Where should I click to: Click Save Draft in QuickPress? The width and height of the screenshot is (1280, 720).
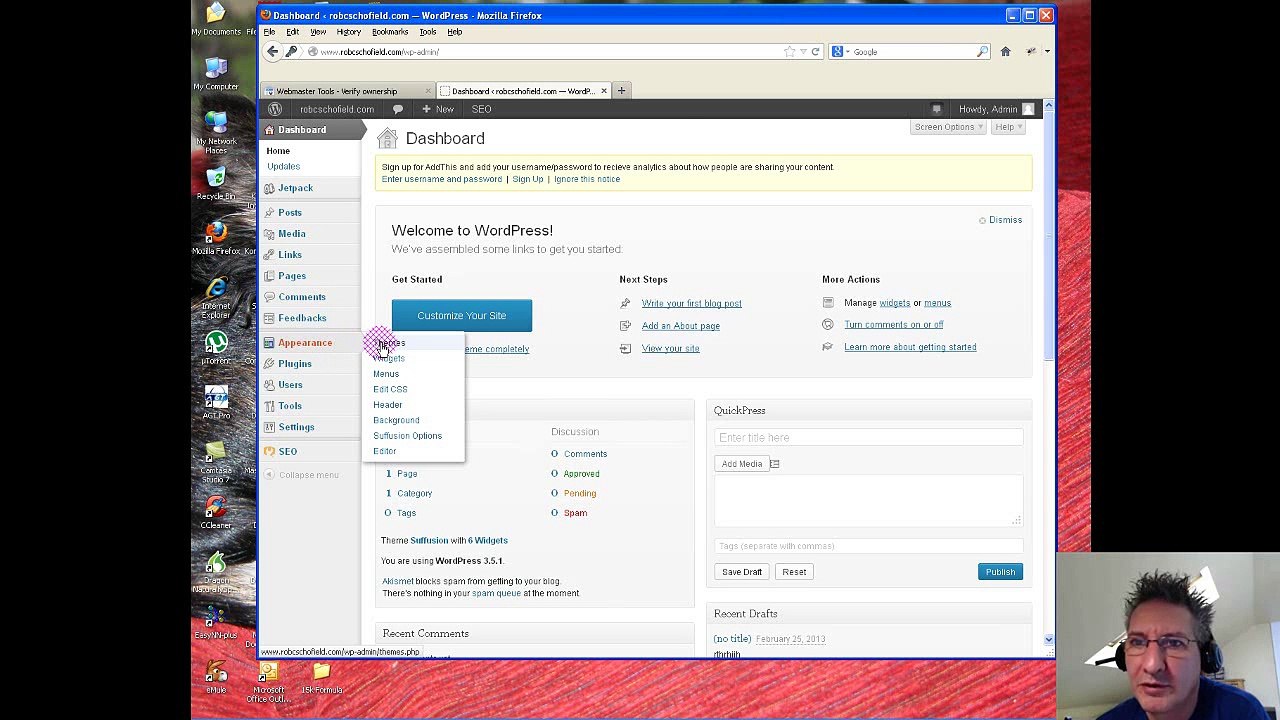point(742,572)
